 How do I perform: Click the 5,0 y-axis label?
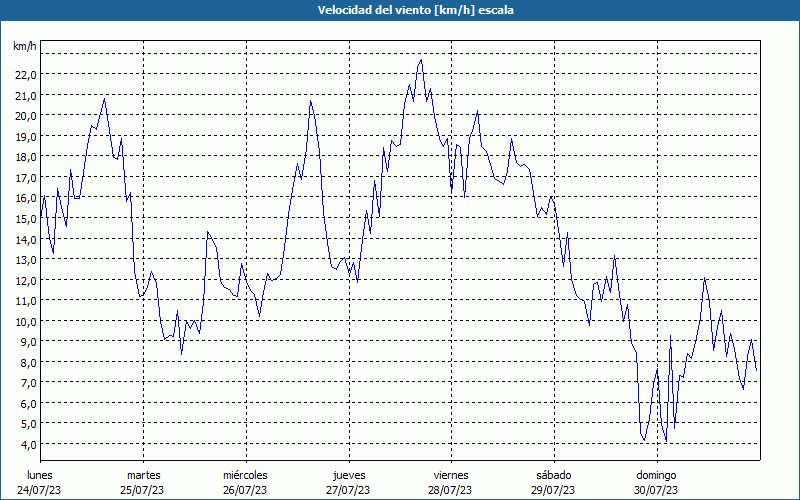29,424
